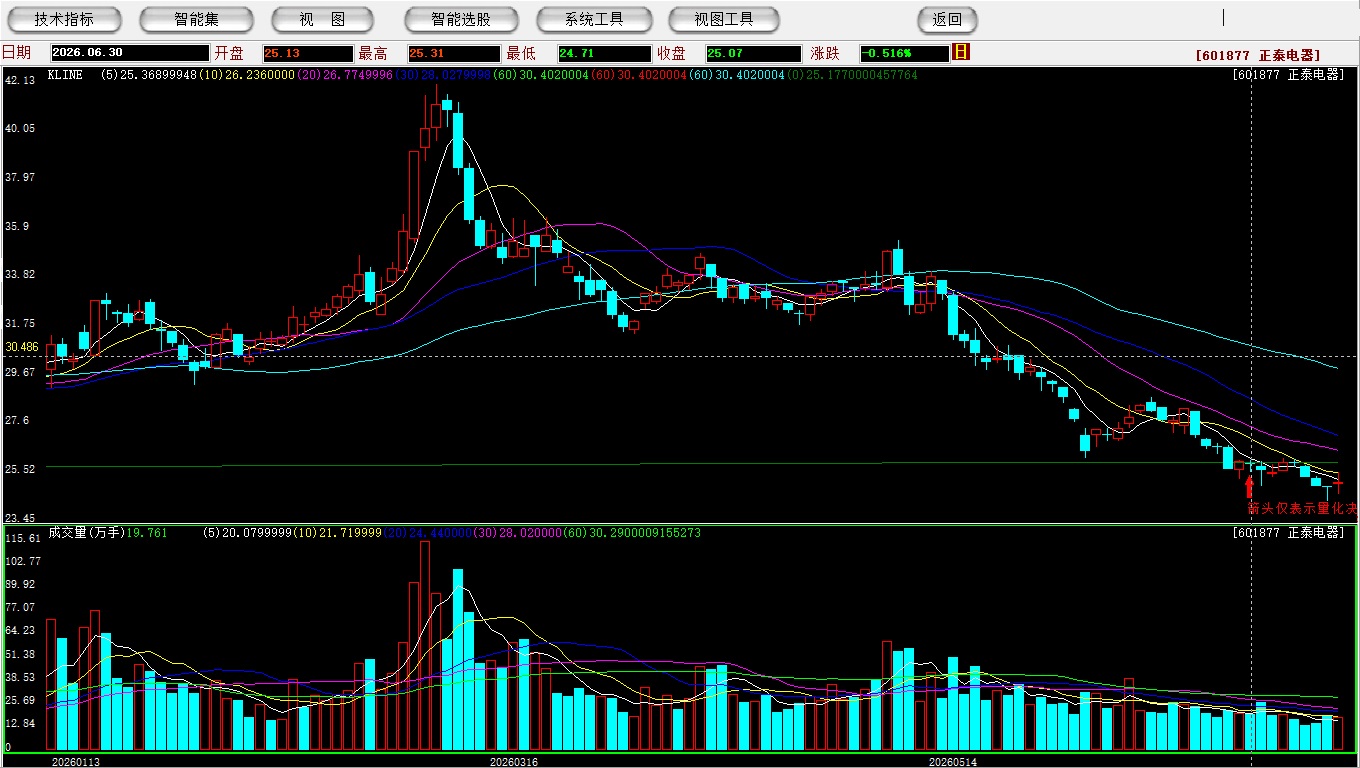Viewport: 1360px width, 768px height.
Task: Click the red 箭头仅表示量化决 note text
Action: coord(1303,509)
